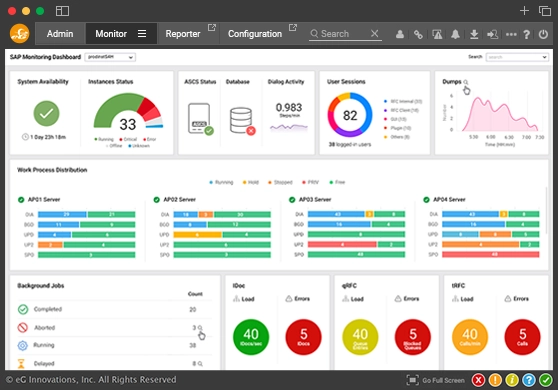The width and height of the screenshot is (558, 390).
Task: Click the tRFC Load orange 40 circle
Action: tap(470, 337)
